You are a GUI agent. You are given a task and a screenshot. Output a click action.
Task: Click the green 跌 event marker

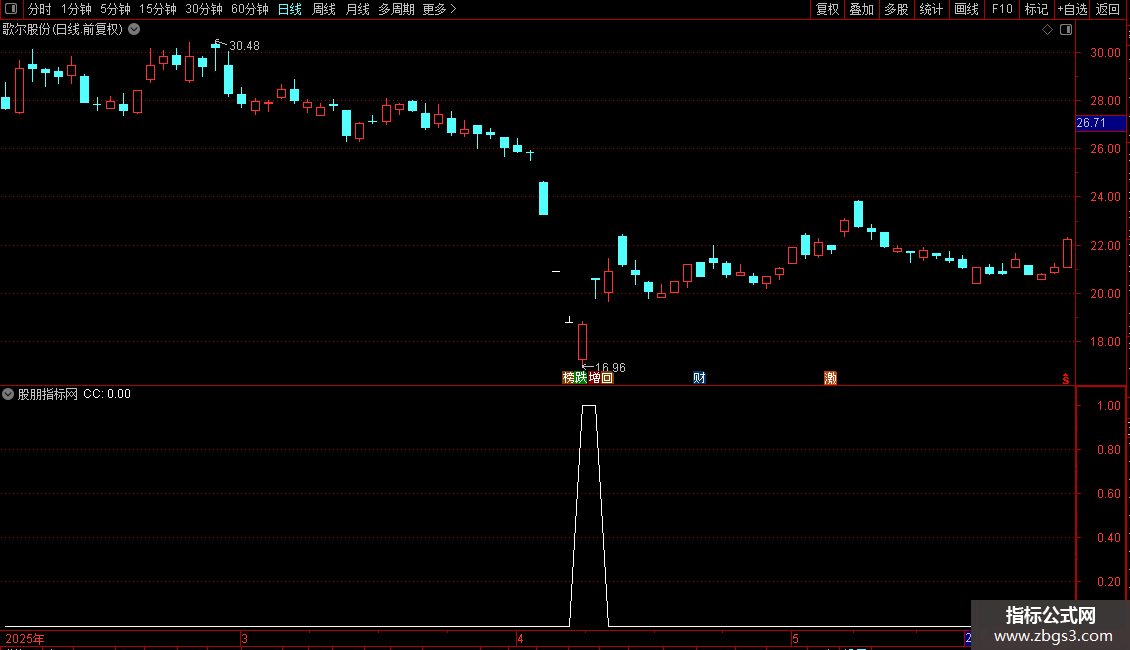click(581, 378)
